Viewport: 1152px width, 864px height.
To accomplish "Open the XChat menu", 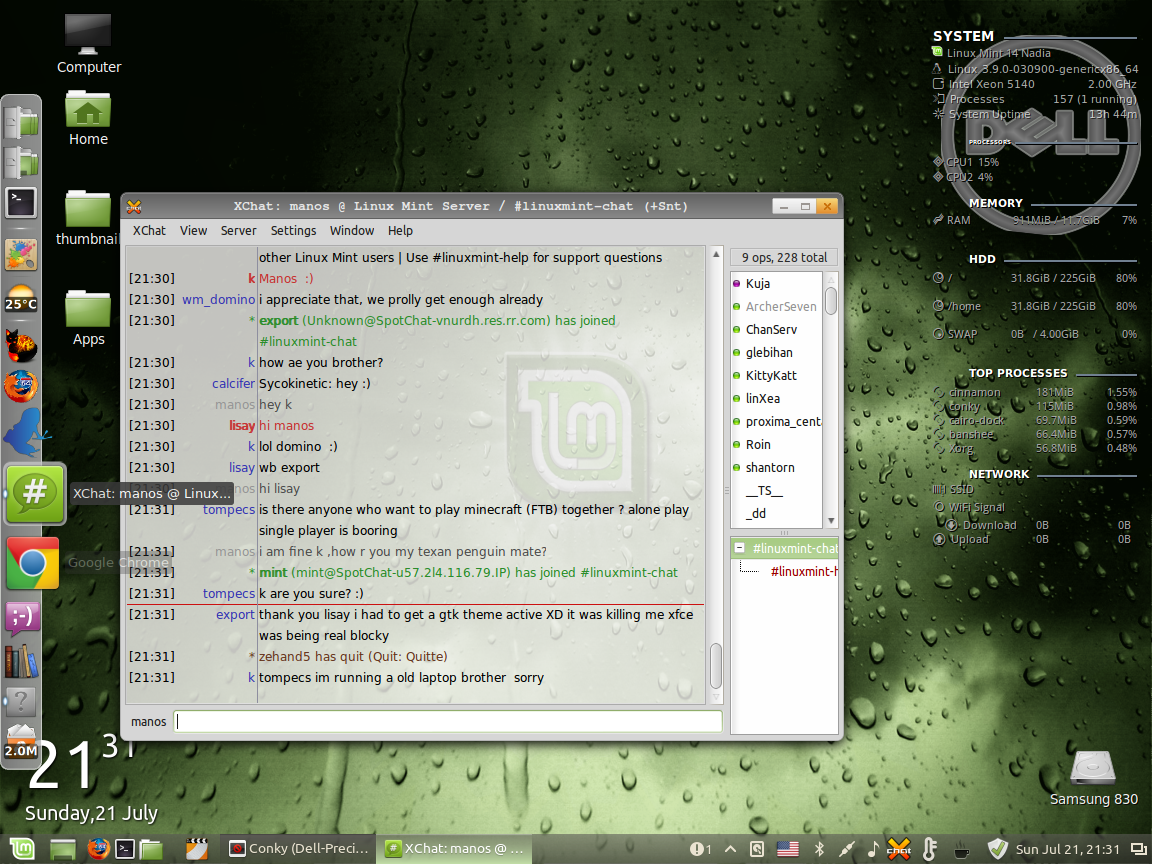I will (149, 231).
